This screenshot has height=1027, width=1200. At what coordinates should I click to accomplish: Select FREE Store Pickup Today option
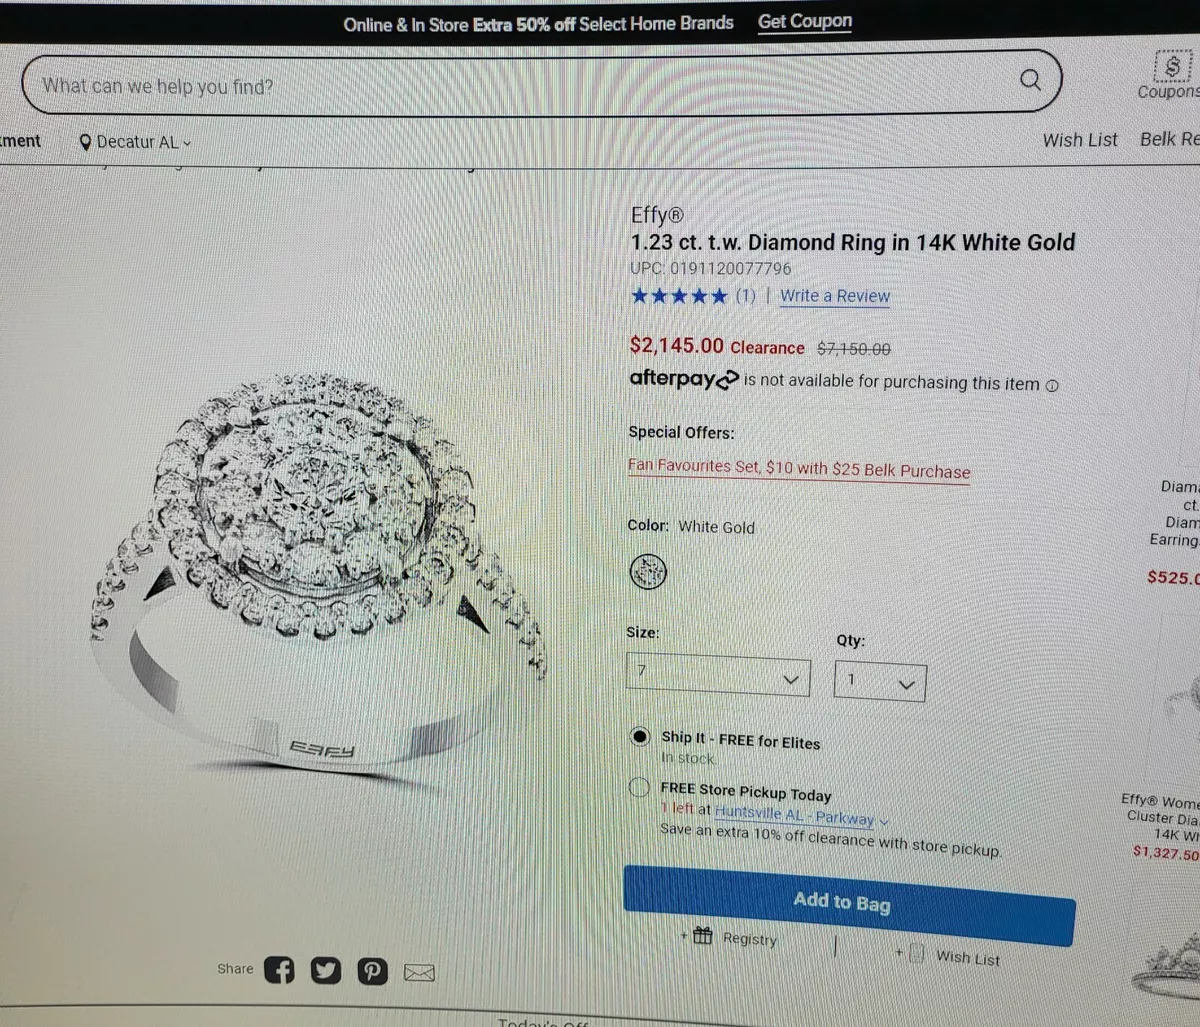tap(640, 788)
